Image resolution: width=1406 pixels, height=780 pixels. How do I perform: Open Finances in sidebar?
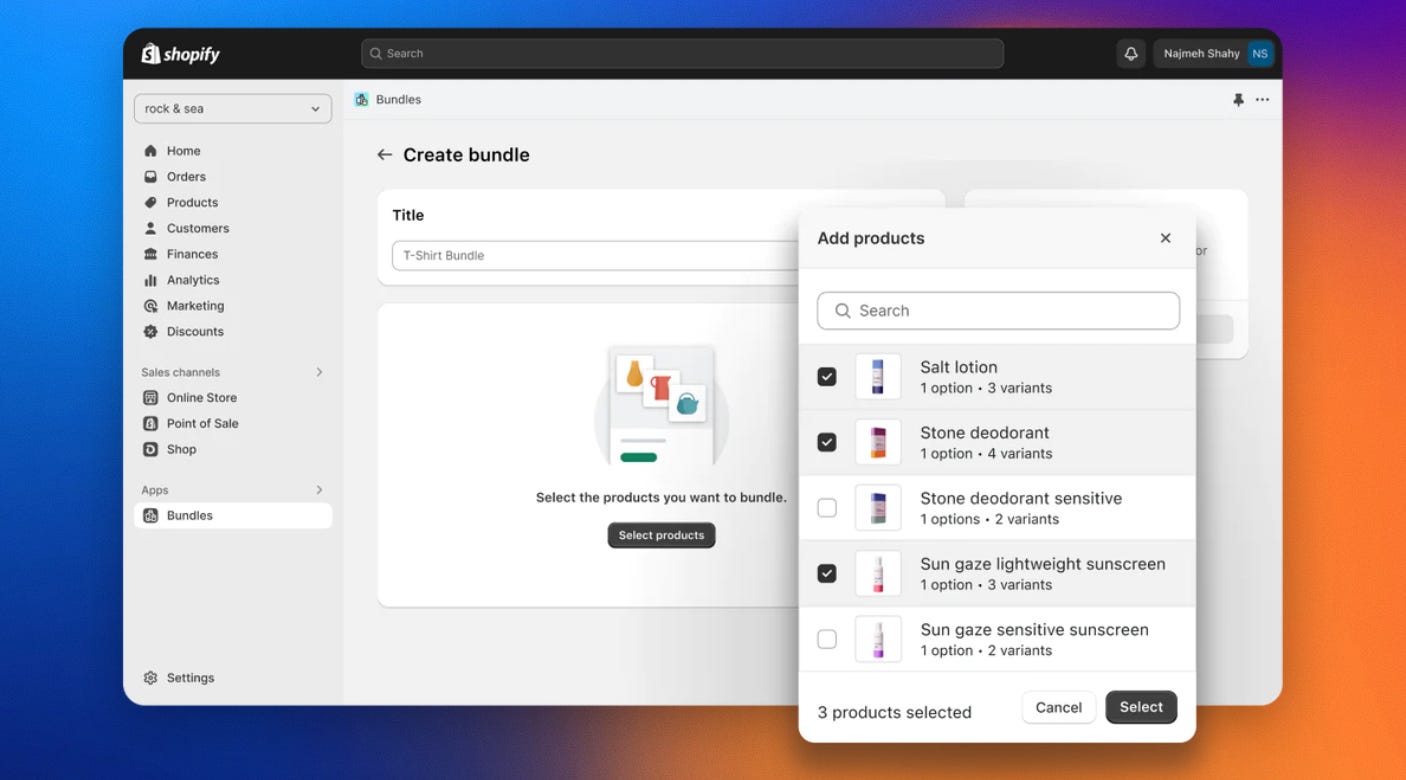[x=192, y=255]
